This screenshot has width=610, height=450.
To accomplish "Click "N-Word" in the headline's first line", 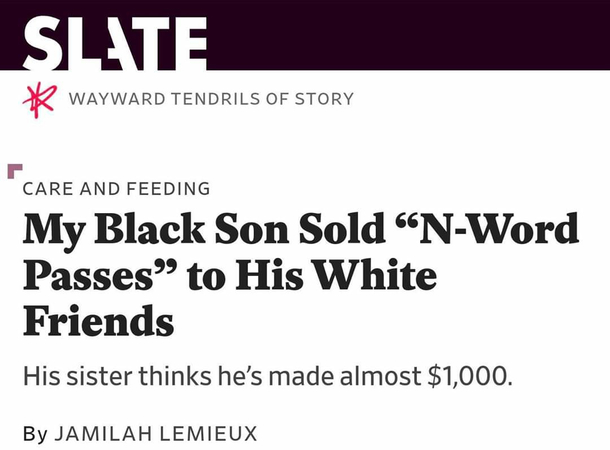I will 499,228.
